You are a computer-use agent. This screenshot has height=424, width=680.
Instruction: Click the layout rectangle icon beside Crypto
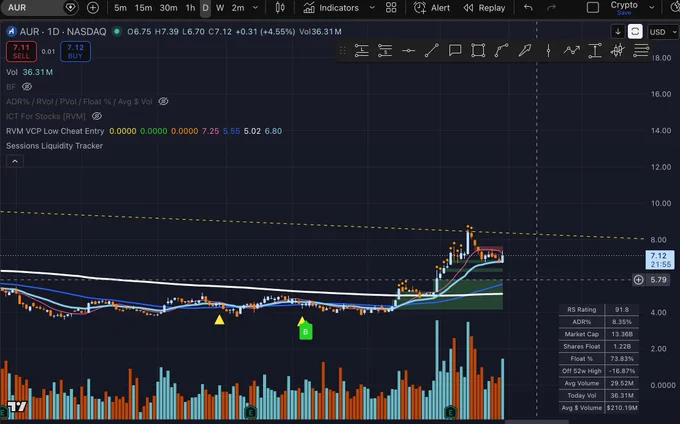click(593, 7)
